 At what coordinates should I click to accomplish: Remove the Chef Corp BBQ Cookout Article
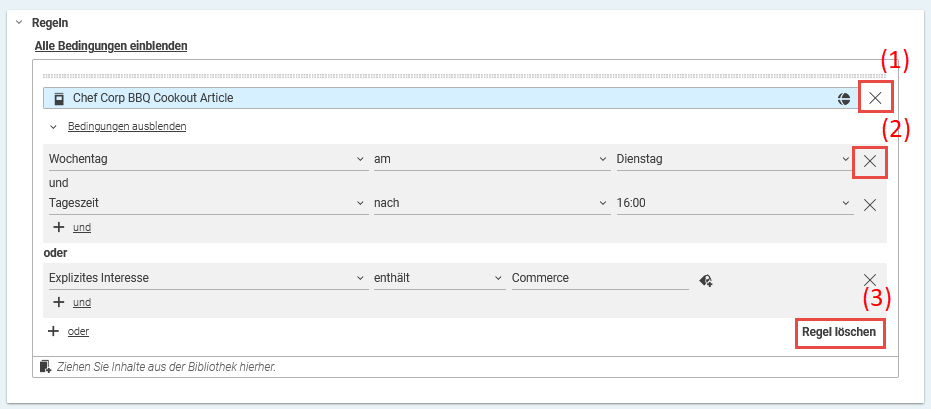(x=875, y=98)
